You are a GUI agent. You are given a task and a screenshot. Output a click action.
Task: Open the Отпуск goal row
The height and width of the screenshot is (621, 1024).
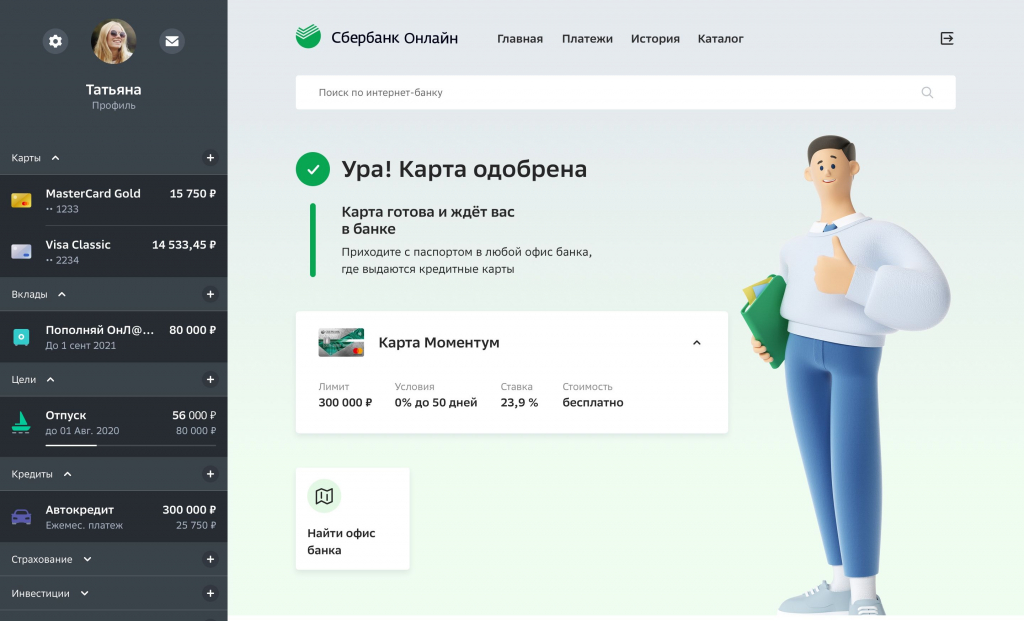tap(114, 426)
